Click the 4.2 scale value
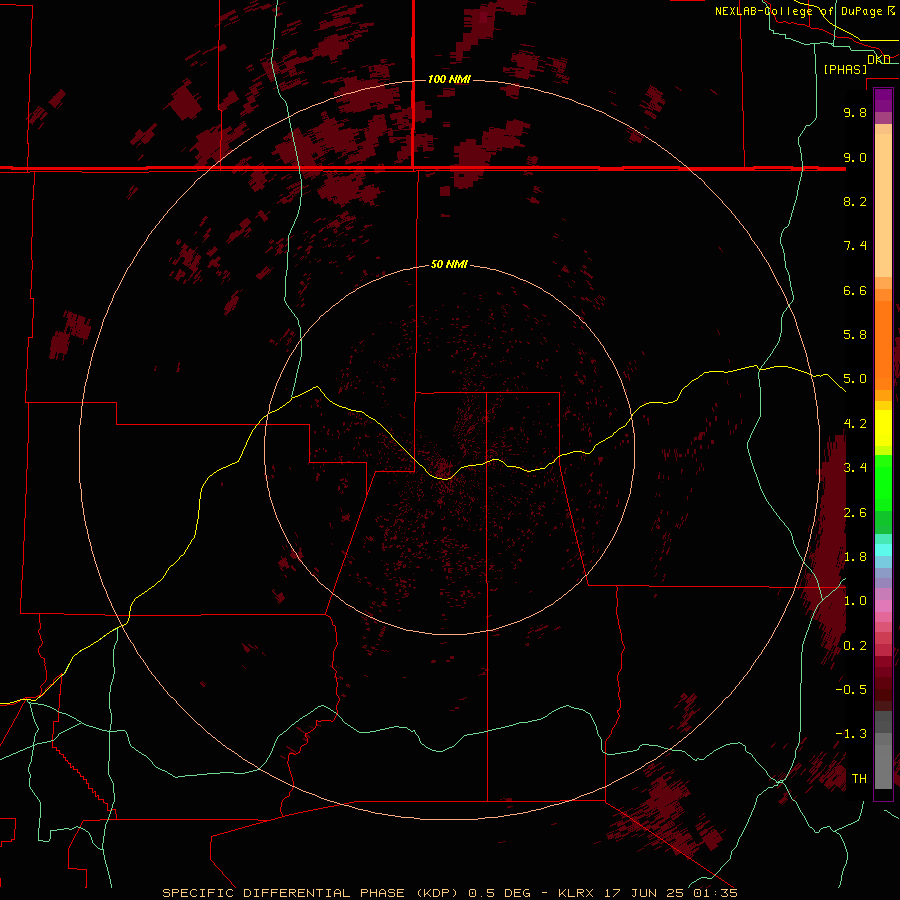This screenshot has height=900, width=900. [855, 424]
